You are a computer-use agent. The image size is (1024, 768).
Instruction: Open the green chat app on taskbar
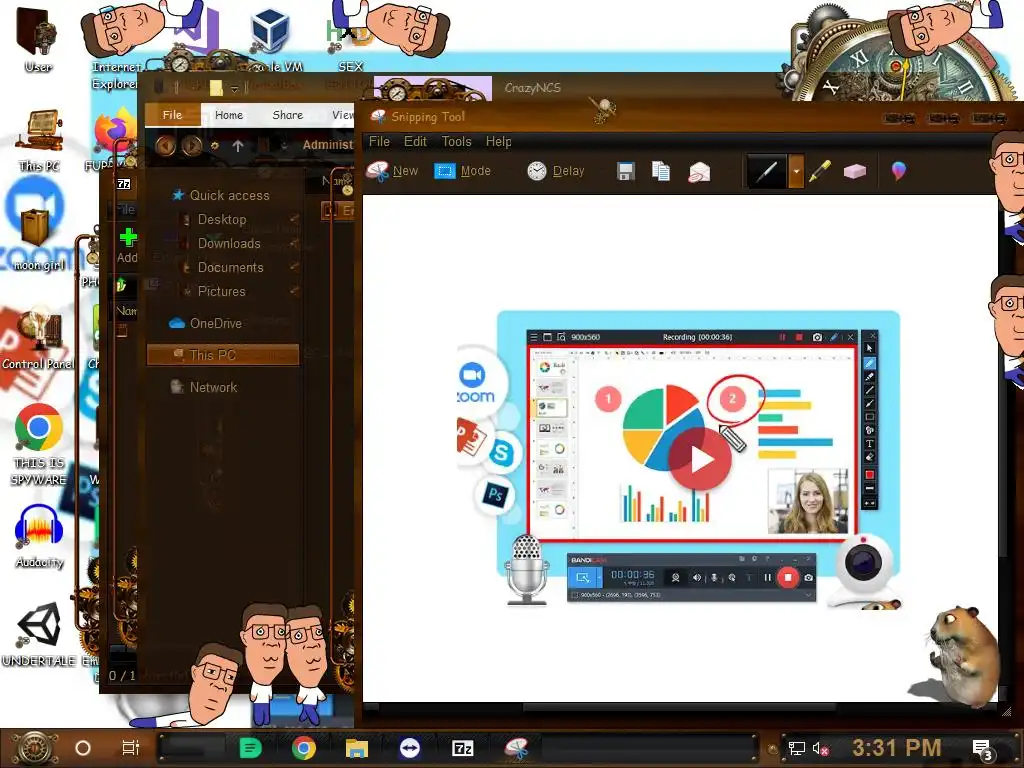(250, 748)
